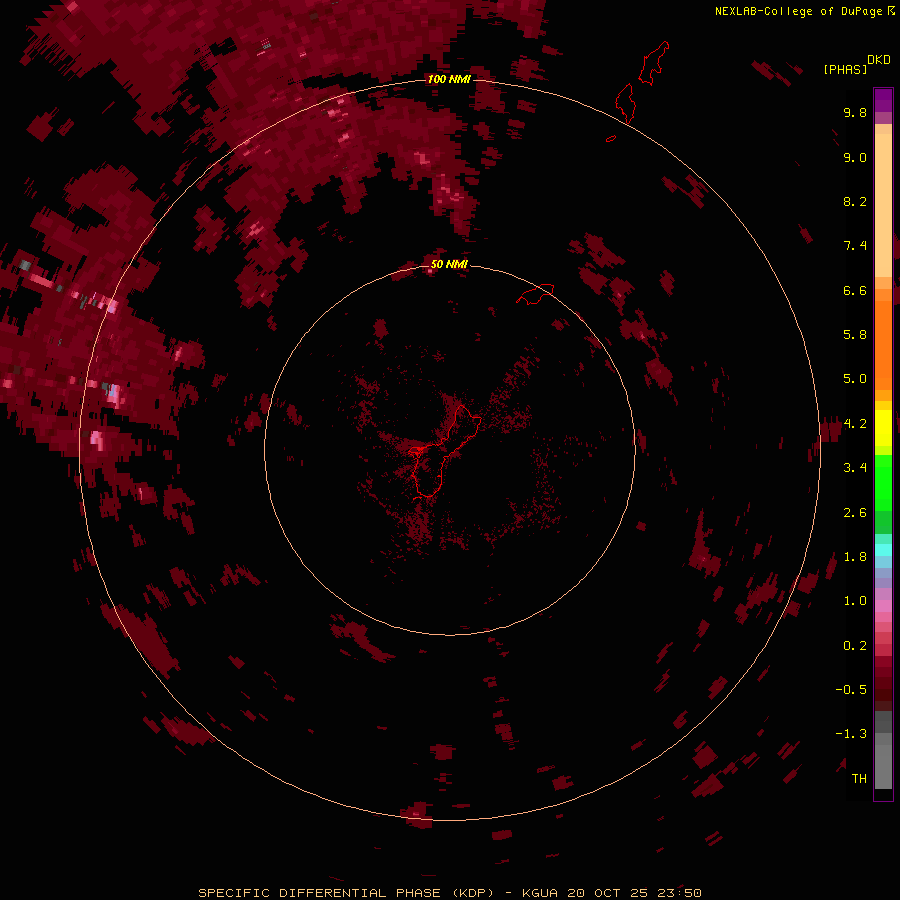900x900 pixels.
Task: Pick the bright green color bar segment
Action: pyautogui.click(x=883, y=482)
